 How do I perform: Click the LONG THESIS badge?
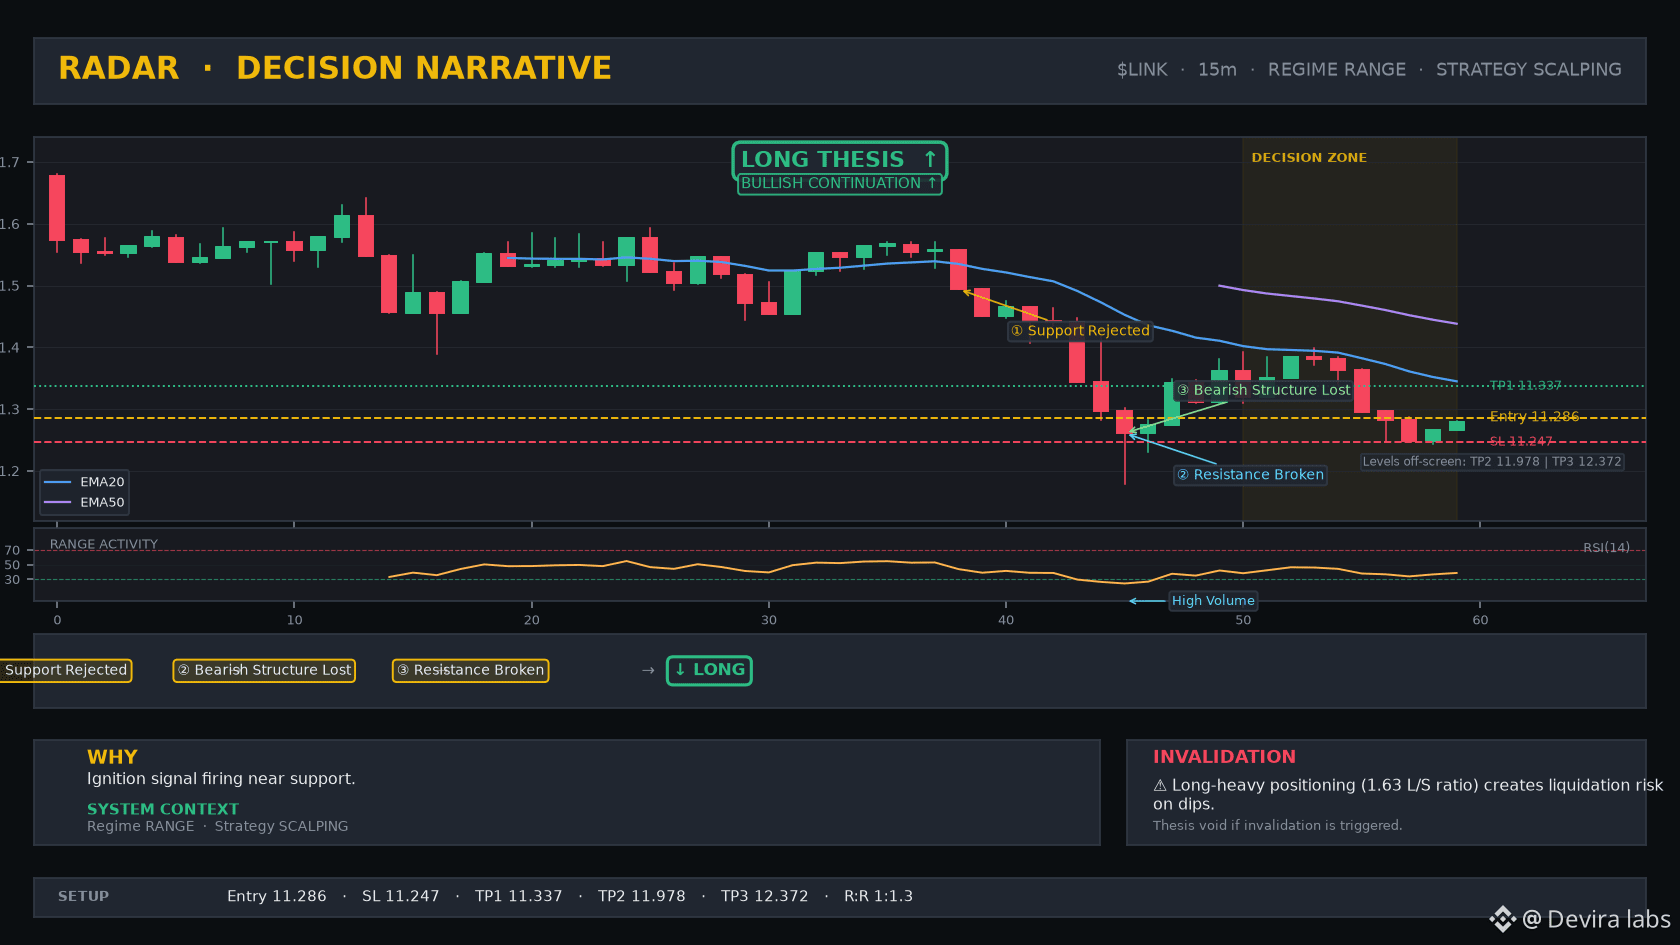point(840,159)
